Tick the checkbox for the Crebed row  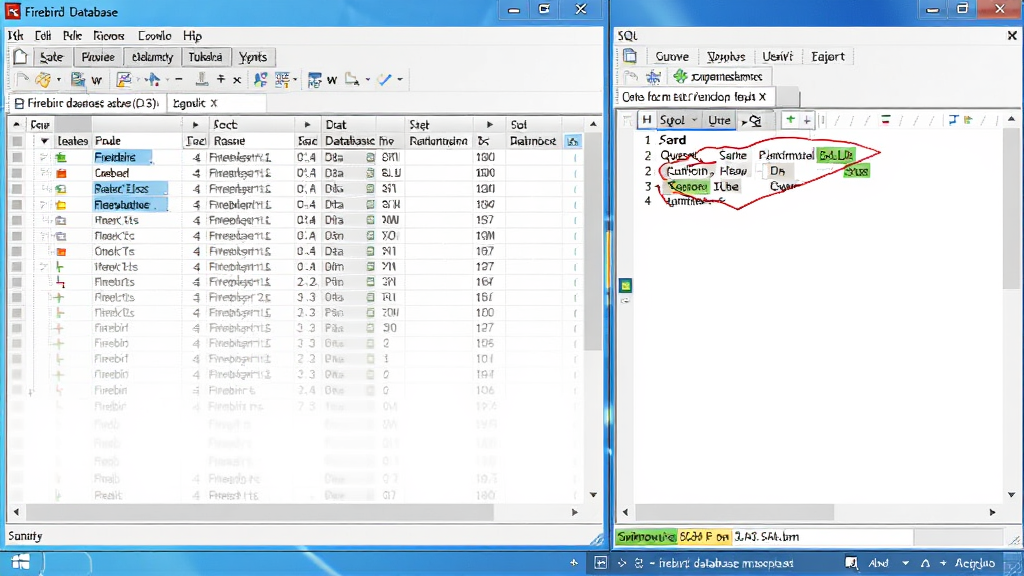point(17,173)
